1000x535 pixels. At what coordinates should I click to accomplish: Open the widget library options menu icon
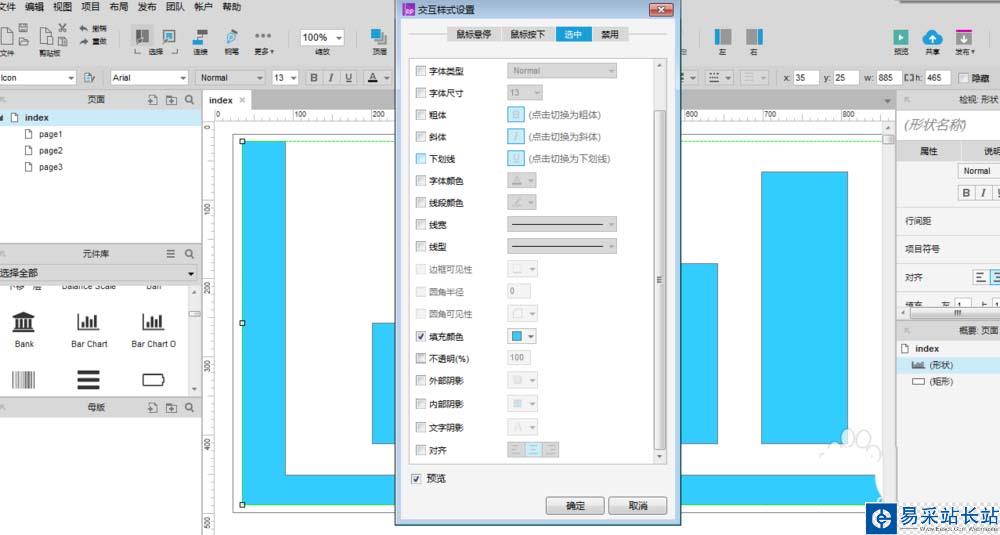[171, 254]
